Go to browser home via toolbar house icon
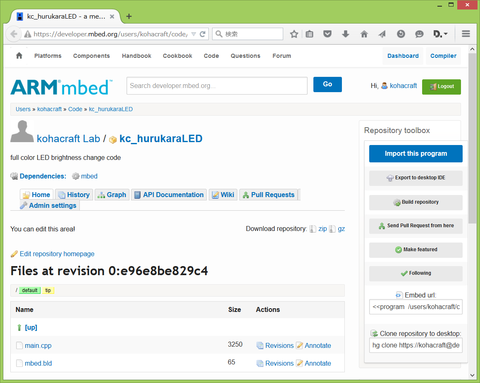Screen dimensions: 480x383 (x=364, y=34)
